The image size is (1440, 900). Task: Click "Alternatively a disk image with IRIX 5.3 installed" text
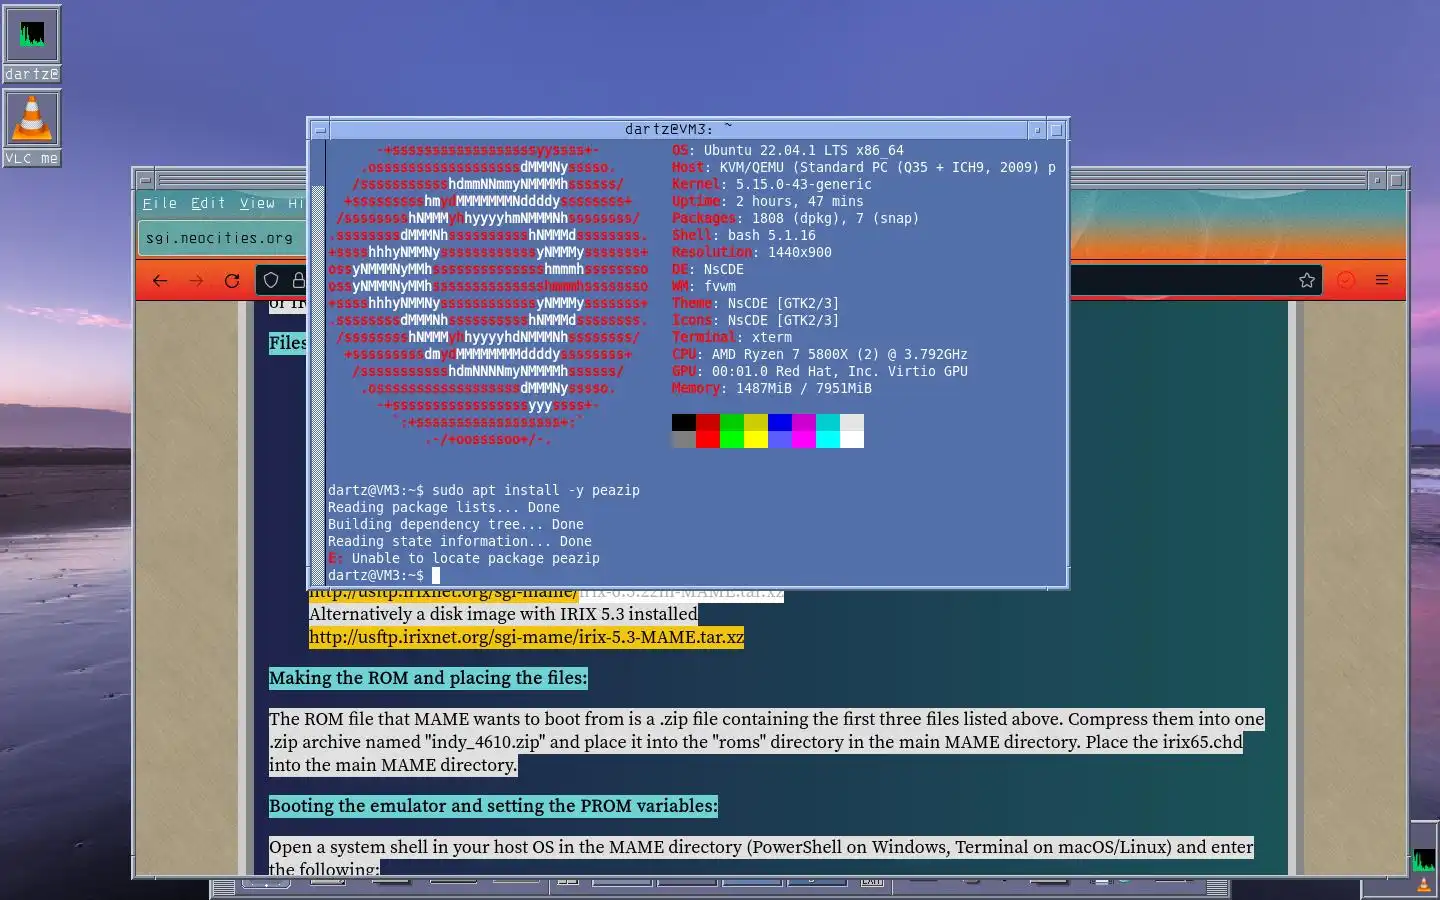click(503, 614)
